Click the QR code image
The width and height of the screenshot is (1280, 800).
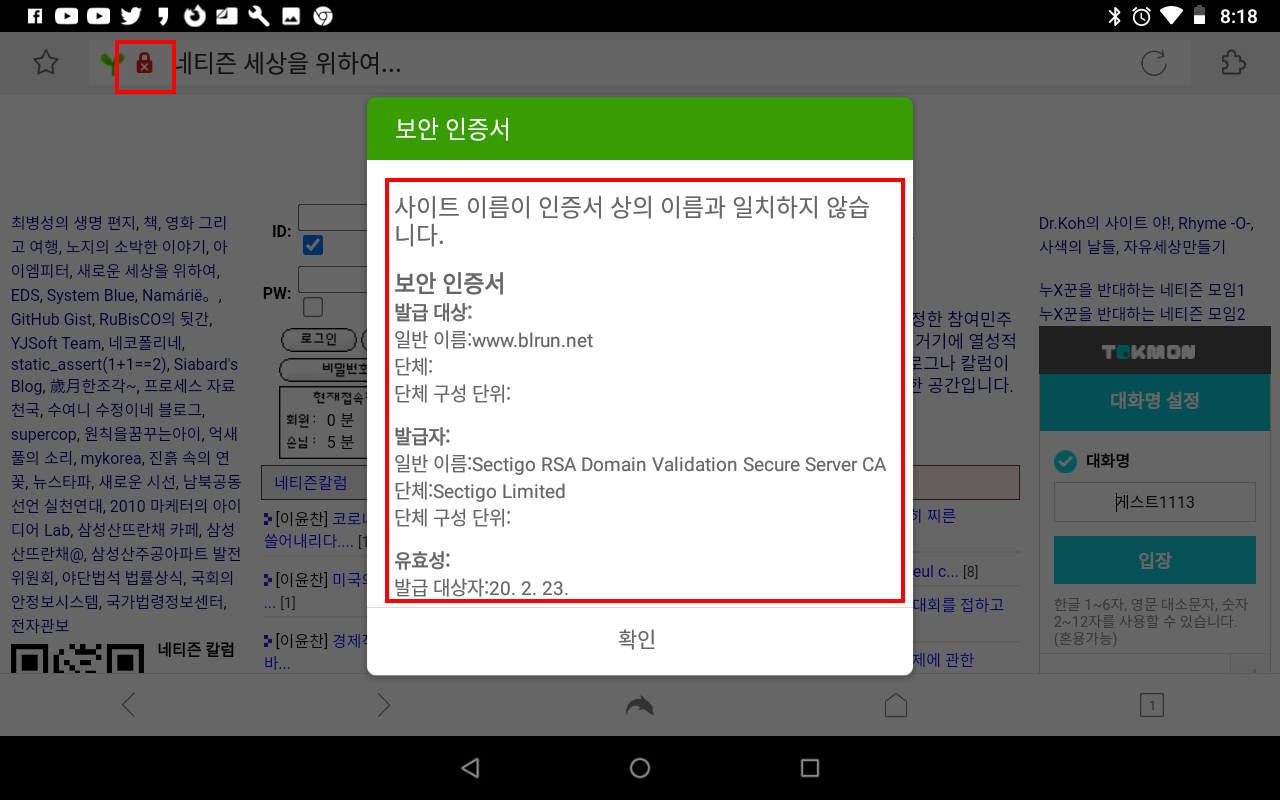pyautogui.click(x=77, y=660)
